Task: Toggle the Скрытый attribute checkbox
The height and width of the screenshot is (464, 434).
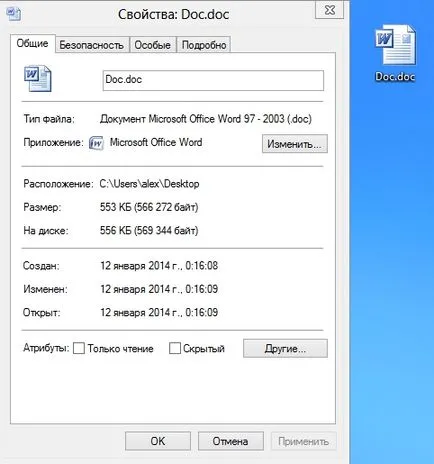Action: point(175,348)
